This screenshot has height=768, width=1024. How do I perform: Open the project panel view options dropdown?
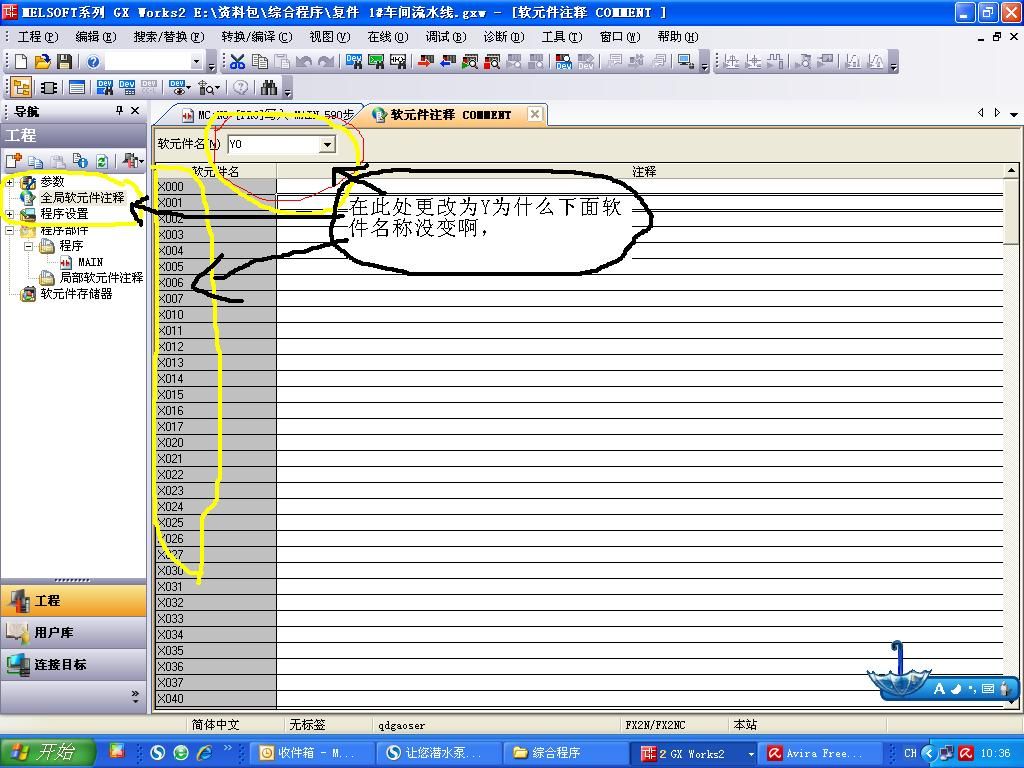[133, 161]
